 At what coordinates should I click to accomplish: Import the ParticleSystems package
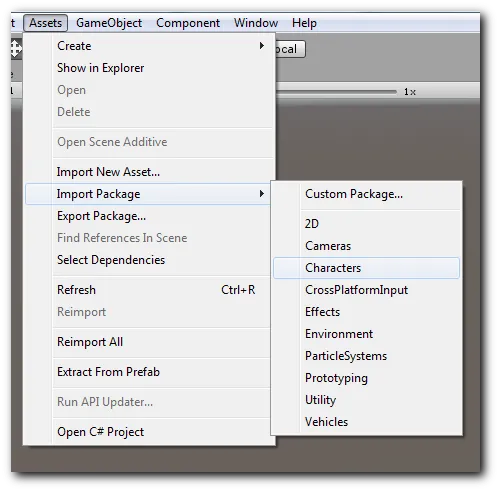click(367, 356)
